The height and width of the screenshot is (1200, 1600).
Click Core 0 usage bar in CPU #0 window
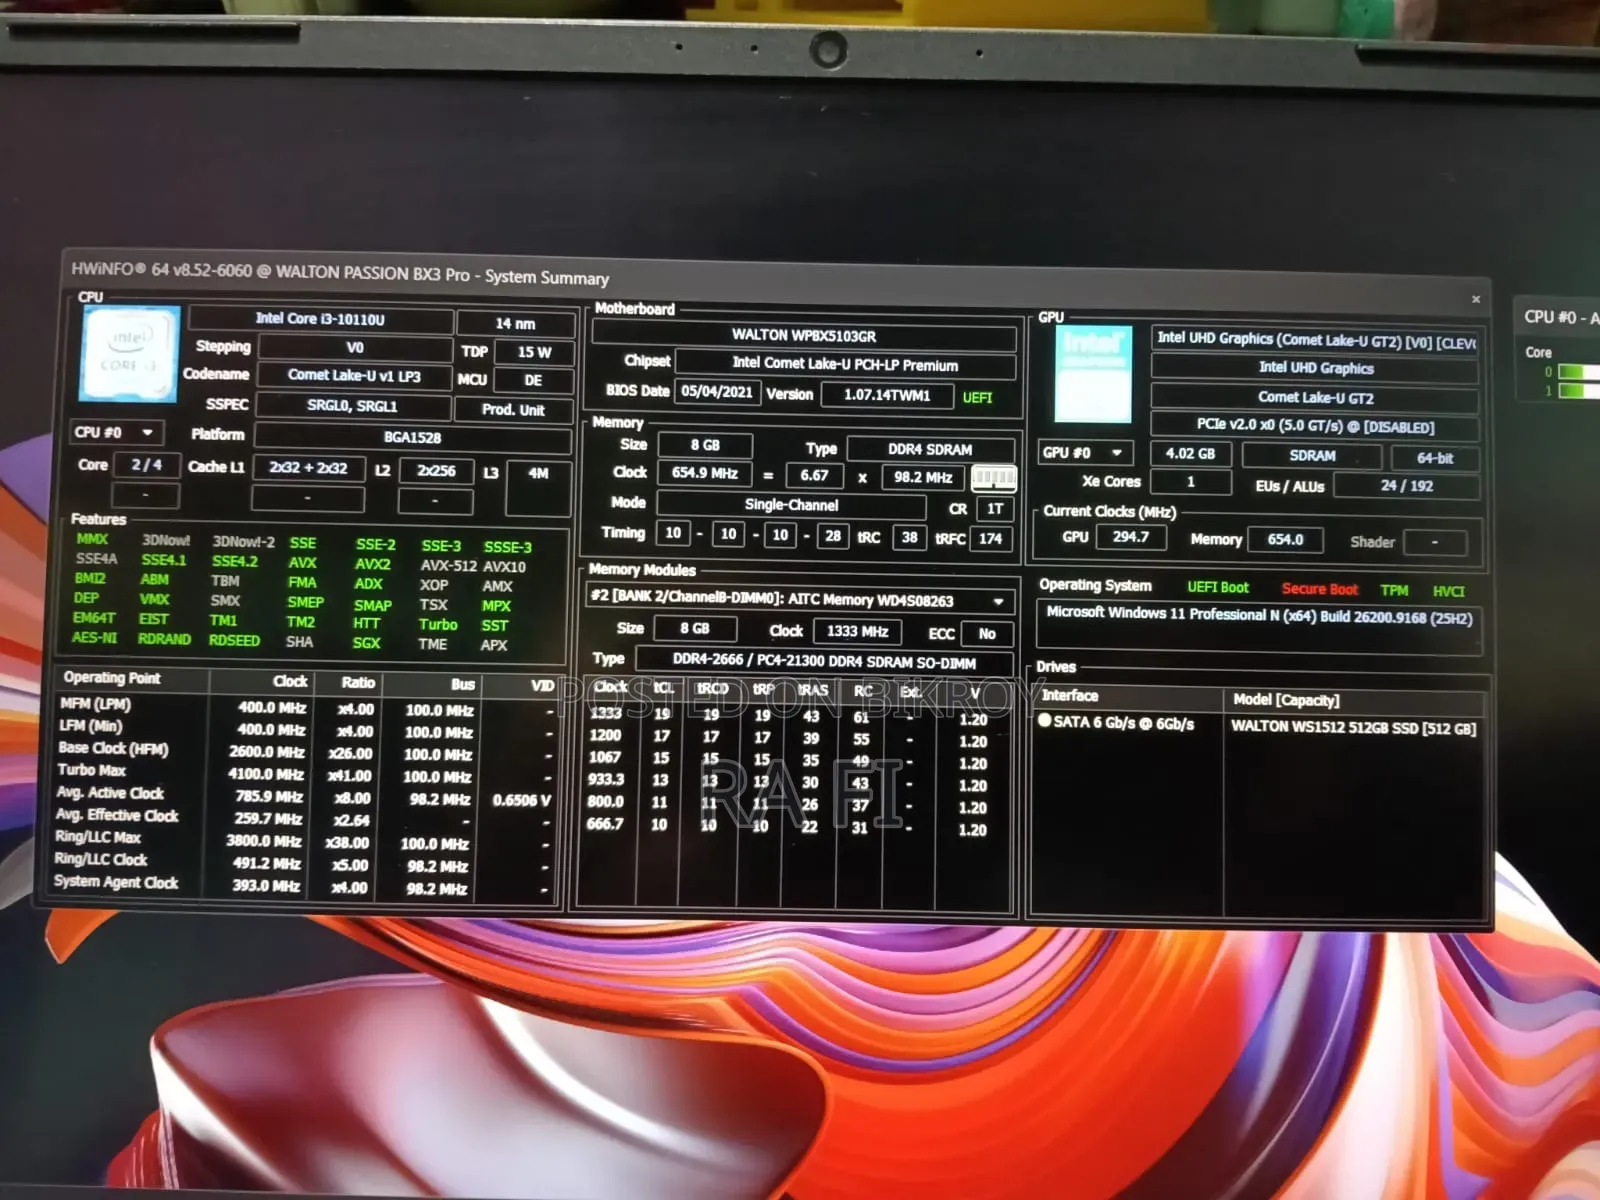pyautogui.click(x=1578, y=372)
